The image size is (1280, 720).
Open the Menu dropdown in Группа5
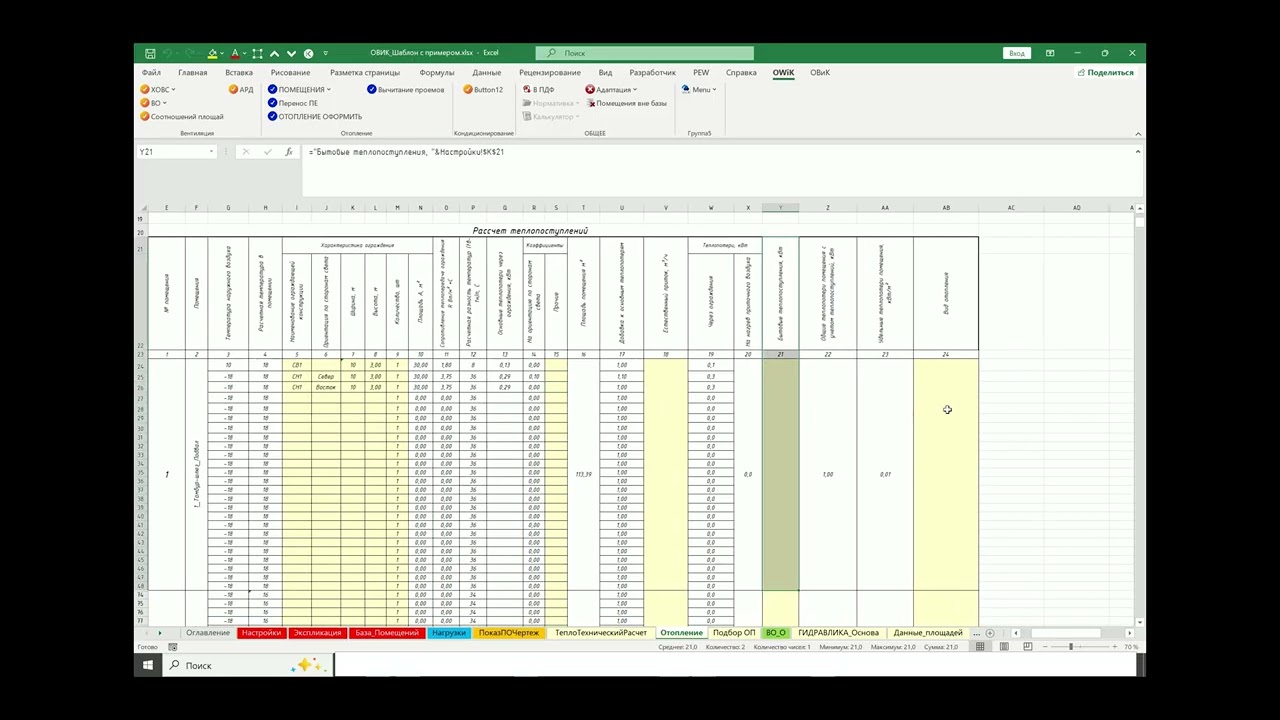[x=698, y=89]
